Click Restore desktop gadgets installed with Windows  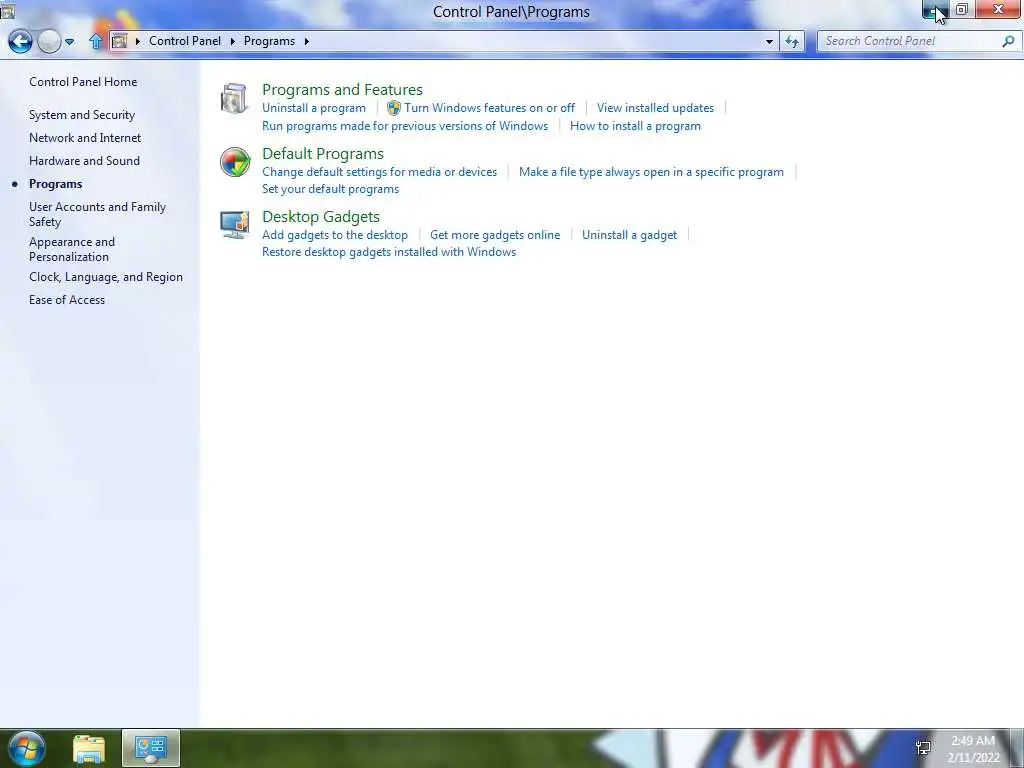[x=389, y=251]
